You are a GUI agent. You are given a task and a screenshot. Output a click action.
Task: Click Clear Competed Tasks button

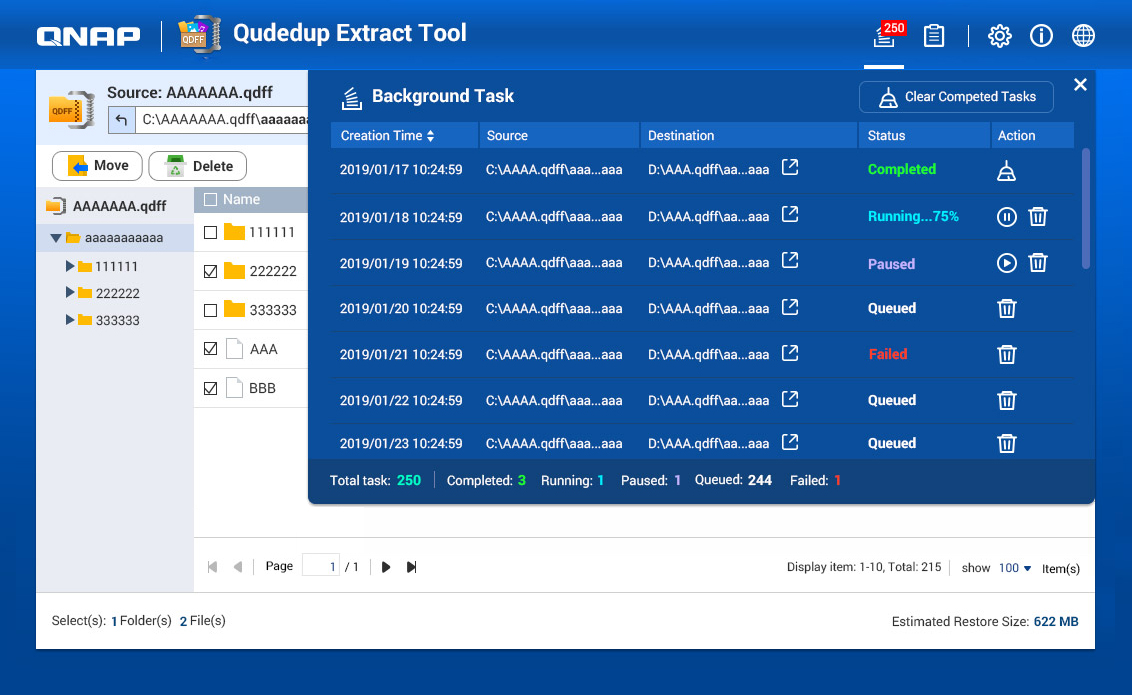click(x=956, y=97)
